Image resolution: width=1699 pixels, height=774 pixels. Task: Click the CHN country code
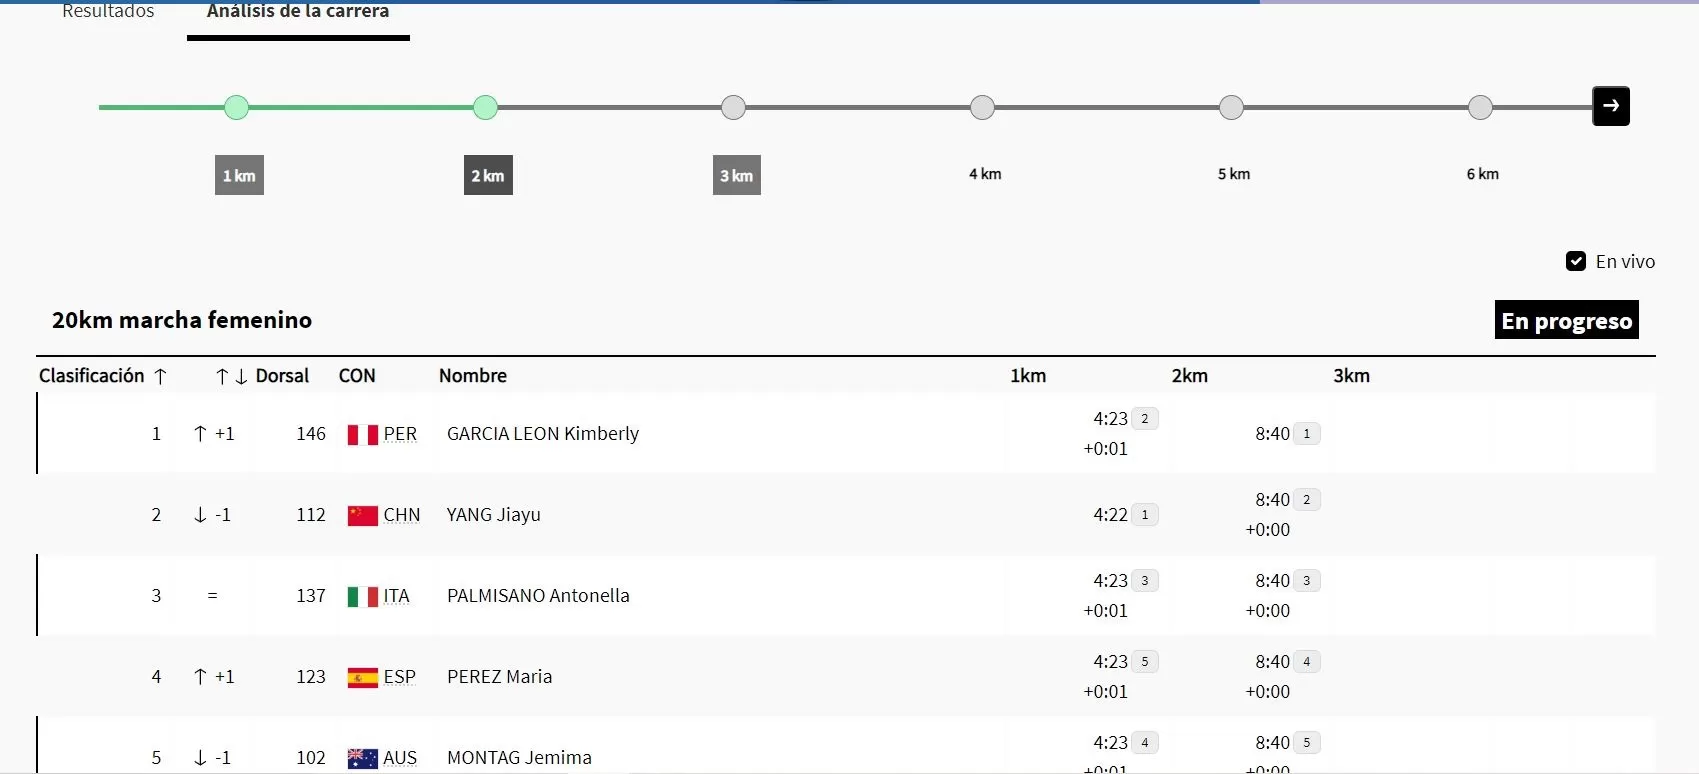click(x=402, y=515)
